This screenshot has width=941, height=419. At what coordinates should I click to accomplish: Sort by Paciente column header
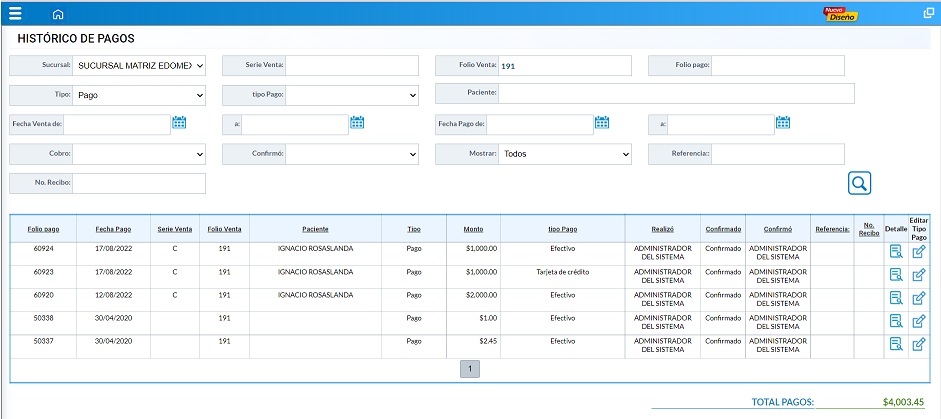tap(315, 229)
